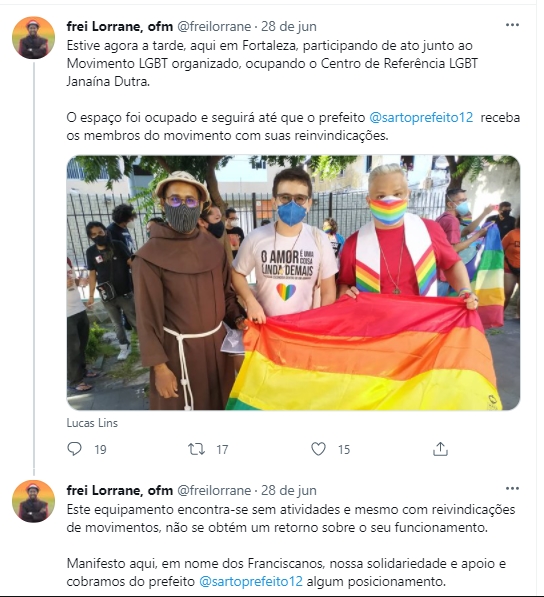Share the first tweet via share icon
The width and height of the screenshot is (544, 597).
point(440,449)
